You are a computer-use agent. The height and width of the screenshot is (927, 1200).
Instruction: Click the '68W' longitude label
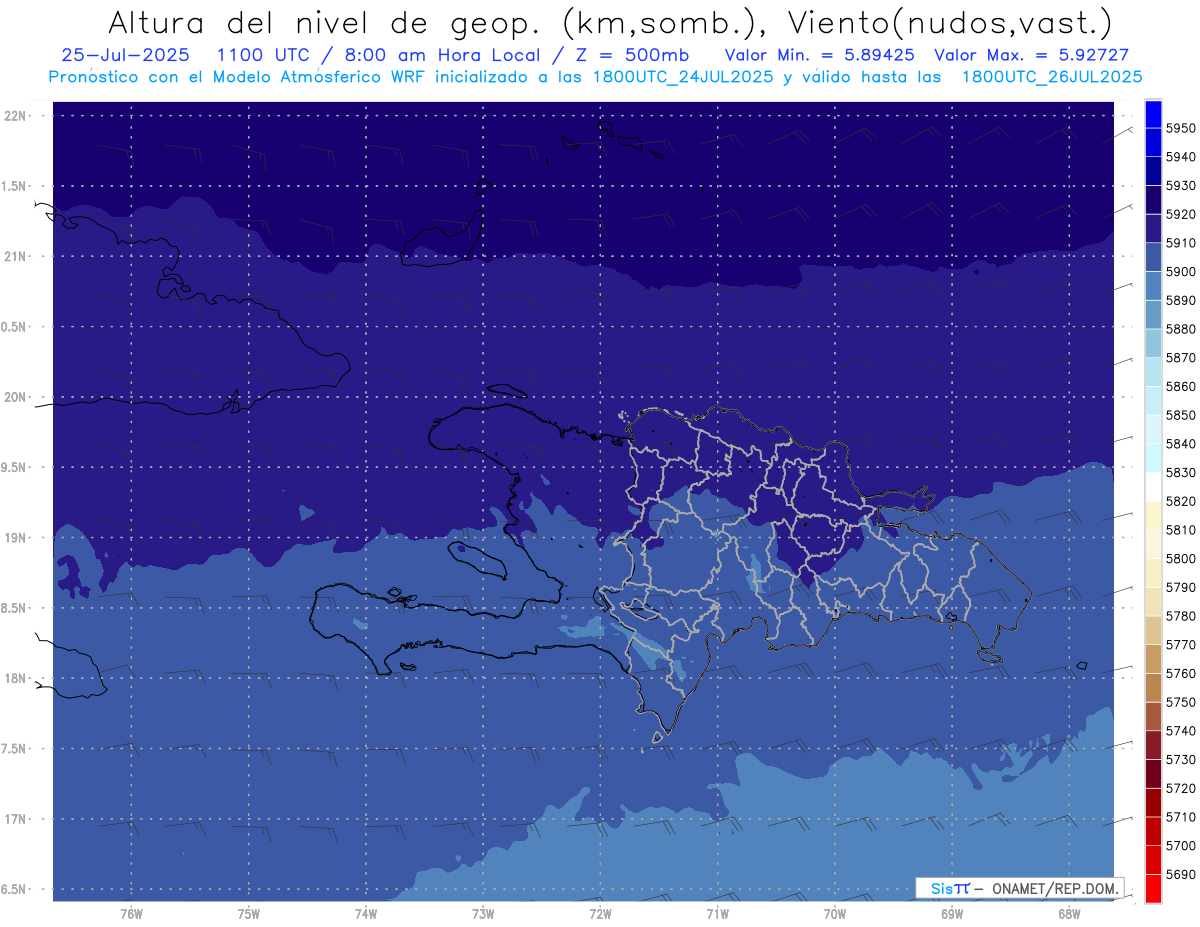click(1069, 914)
